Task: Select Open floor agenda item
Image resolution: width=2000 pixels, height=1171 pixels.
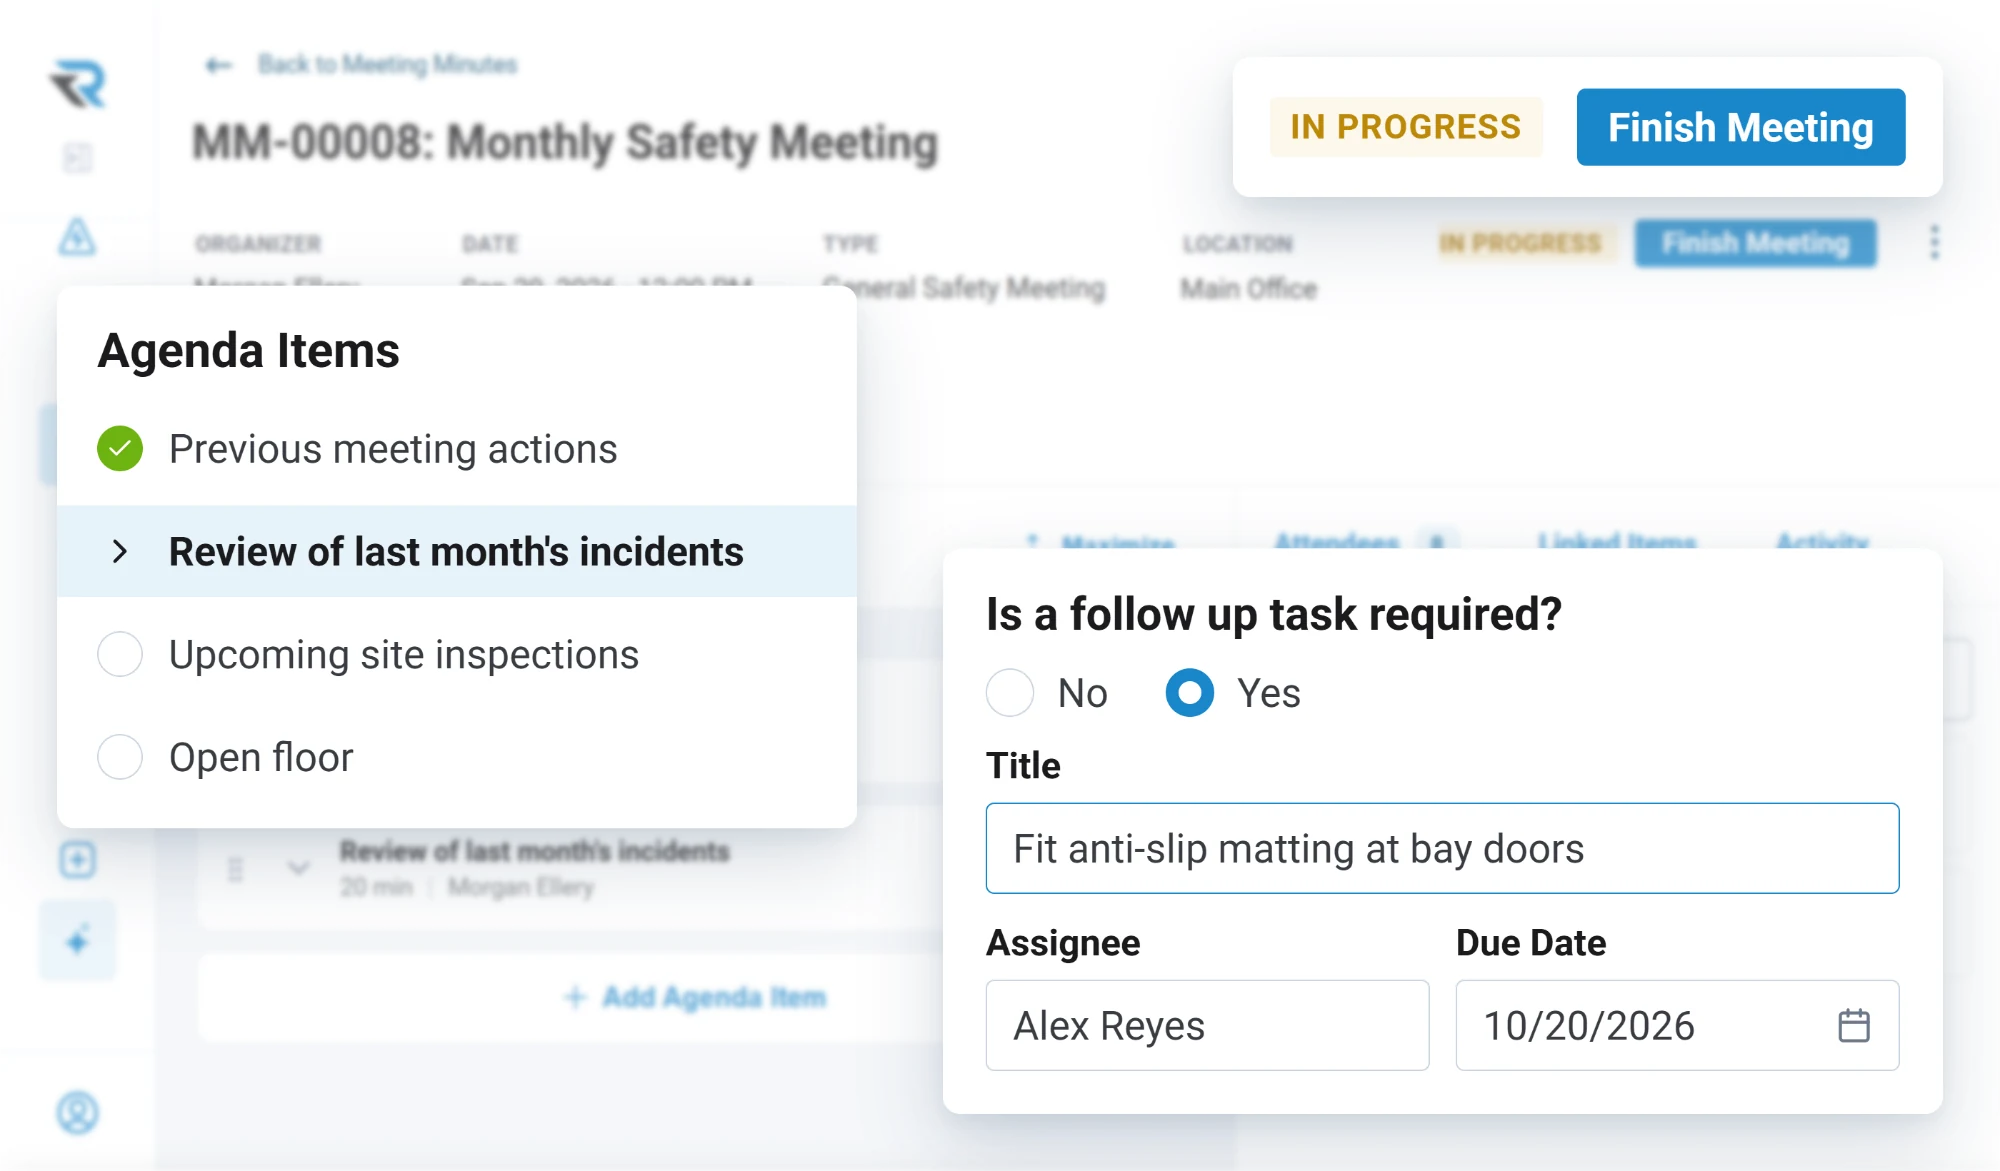Action: pos(457,757)
